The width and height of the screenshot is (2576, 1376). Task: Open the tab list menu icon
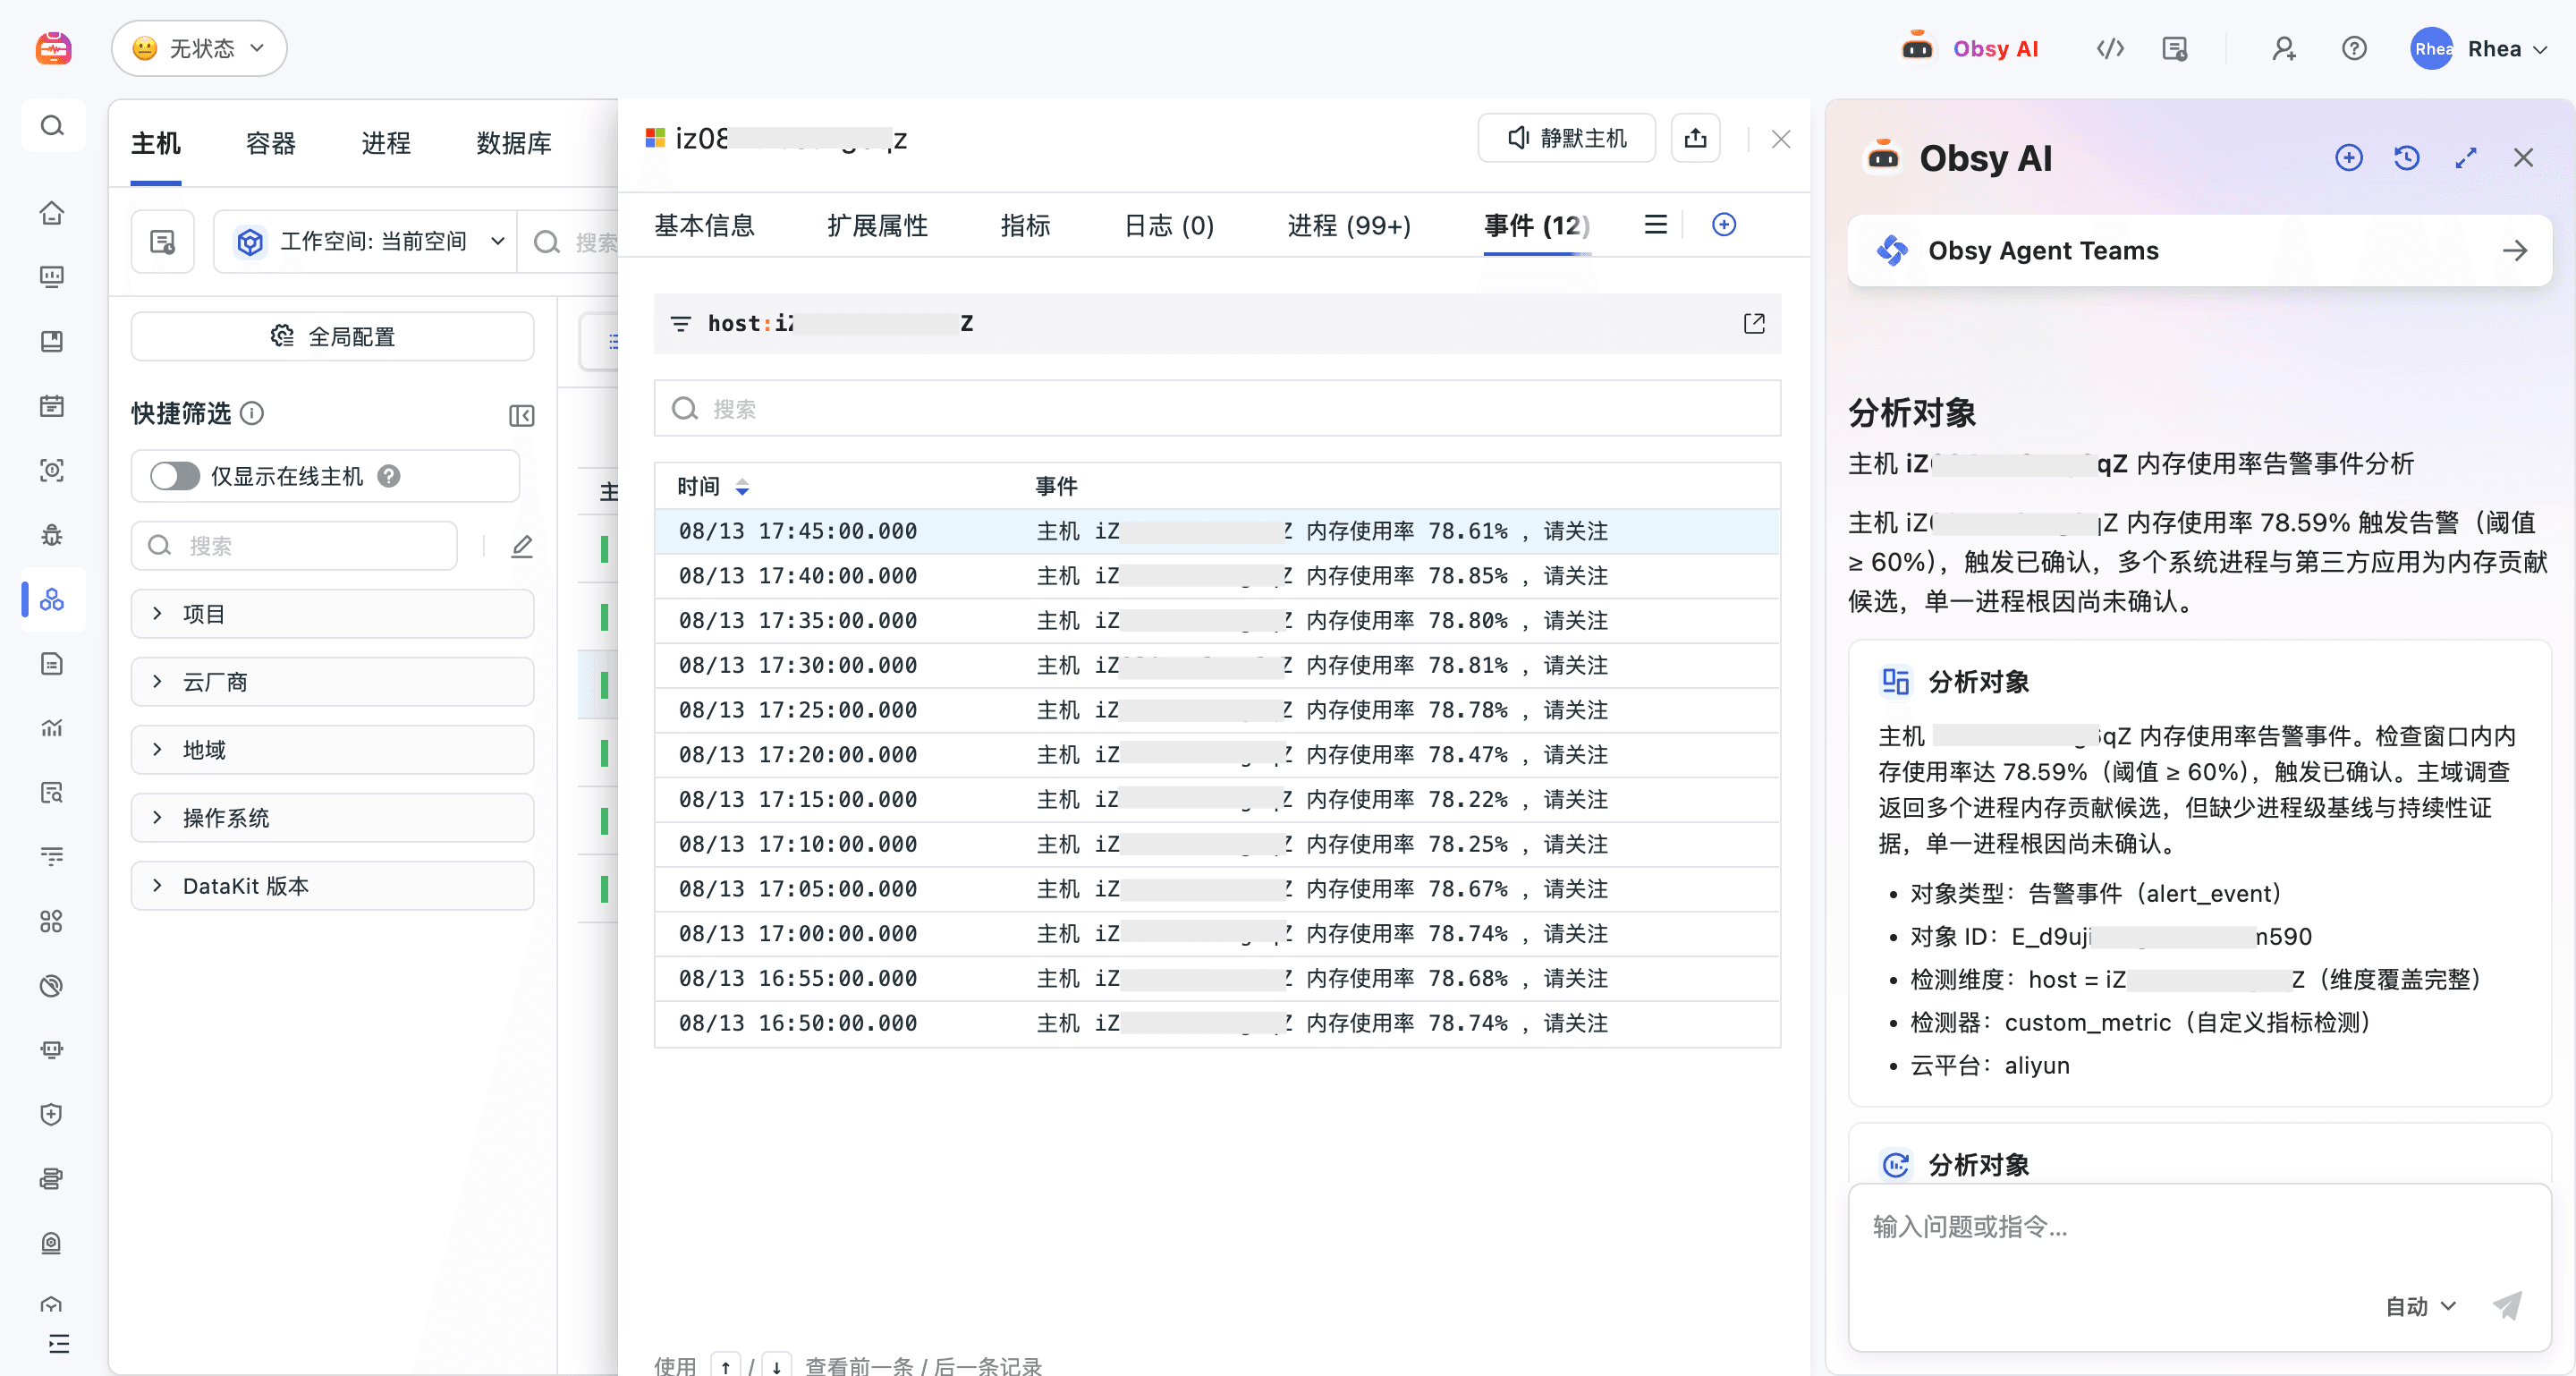coord(1656,225)
